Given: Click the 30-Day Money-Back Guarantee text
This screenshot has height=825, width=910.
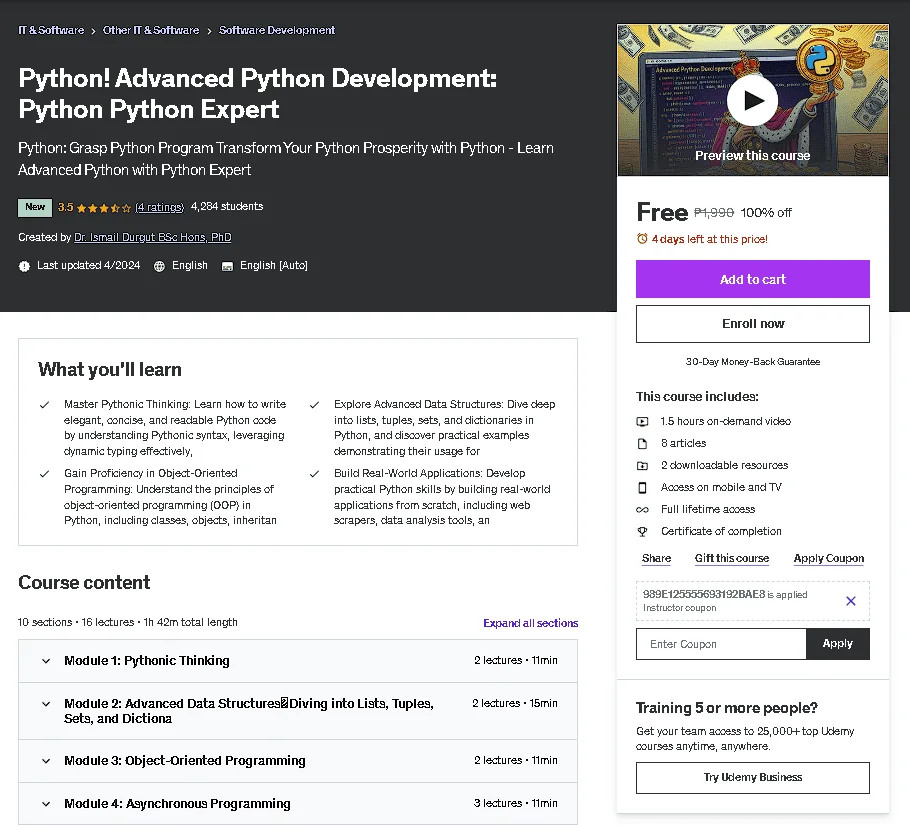Looking at the screenshot, I should click(753, 362).
